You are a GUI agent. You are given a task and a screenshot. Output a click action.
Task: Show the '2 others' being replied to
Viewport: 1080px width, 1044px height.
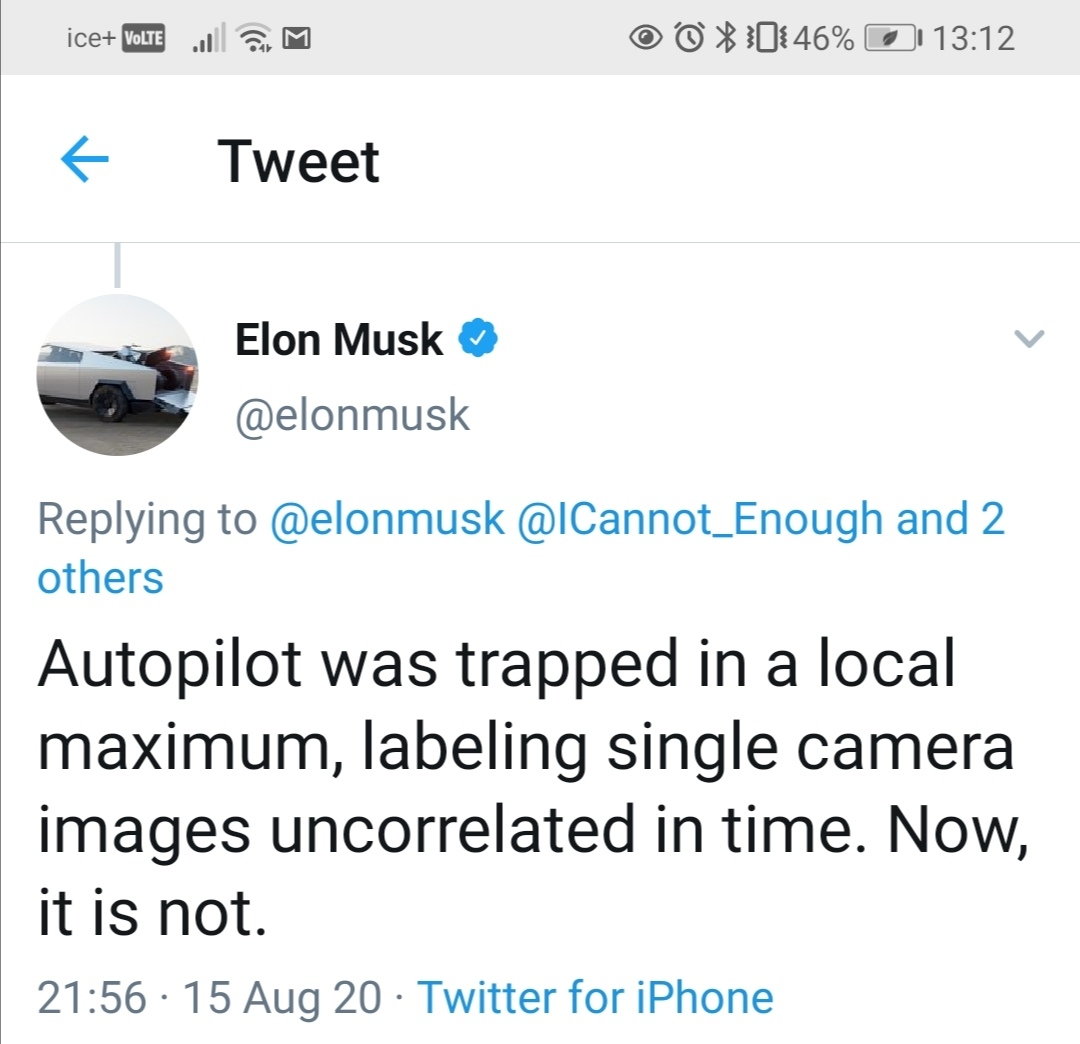pos(521,547)
